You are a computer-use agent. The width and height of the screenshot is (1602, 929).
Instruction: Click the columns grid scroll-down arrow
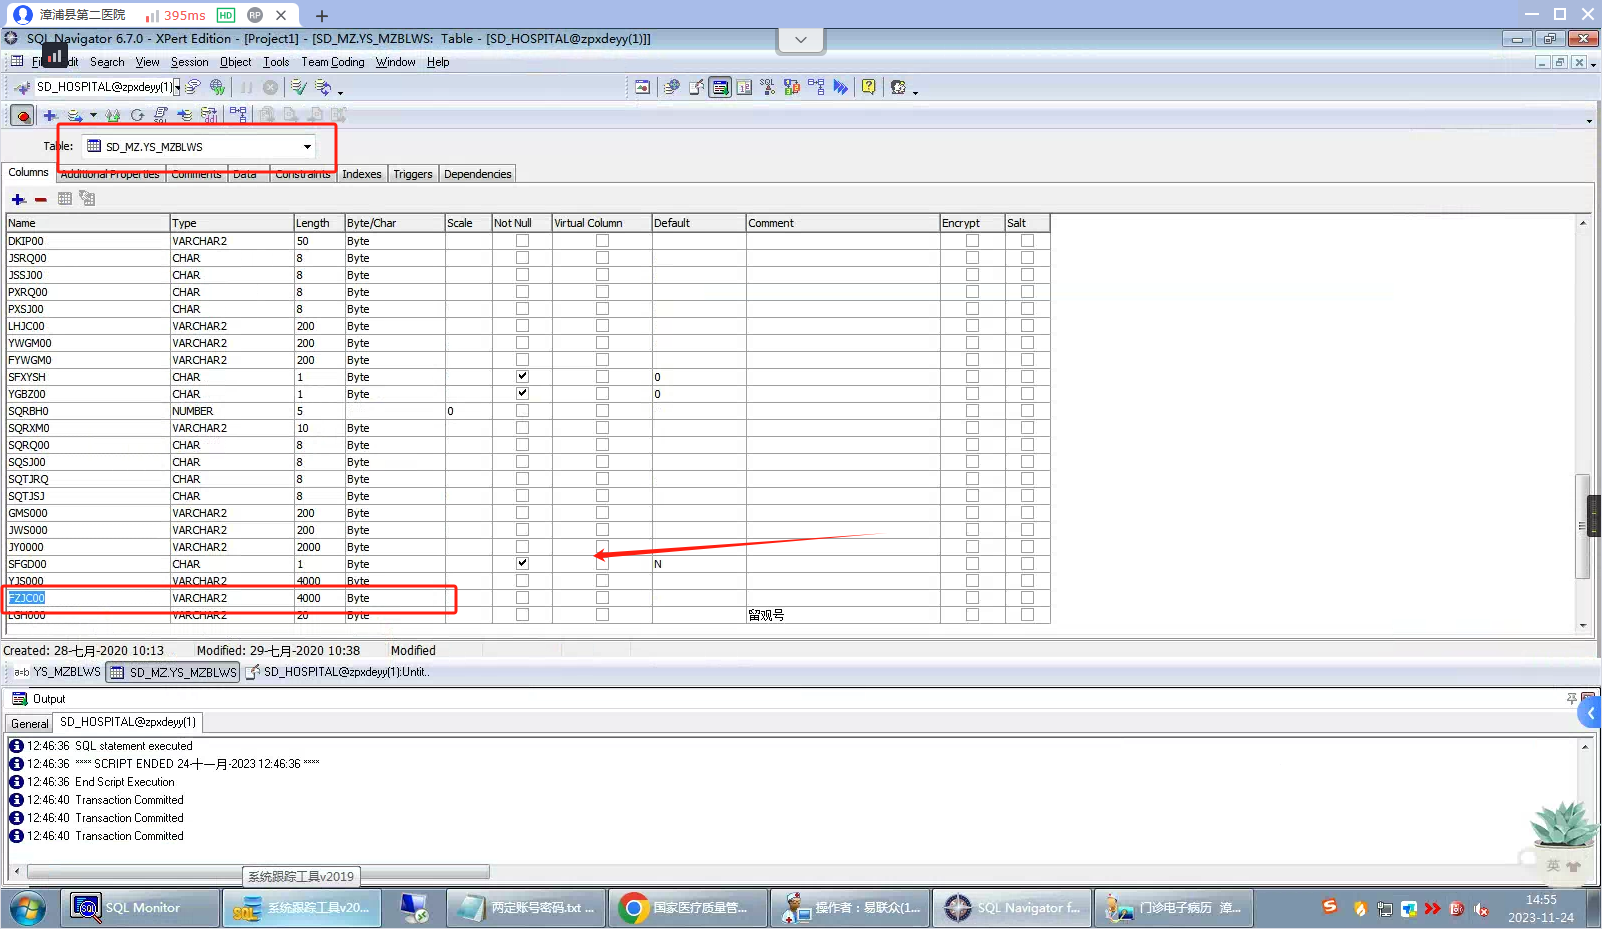click(x=1582, y=626)
